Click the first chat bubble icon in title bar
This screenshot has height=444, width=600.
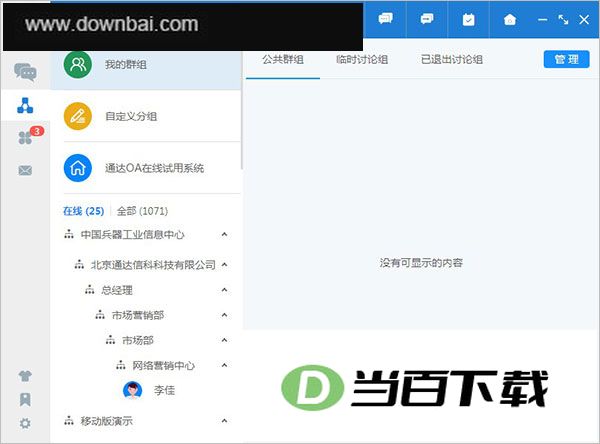click(385, 19)
